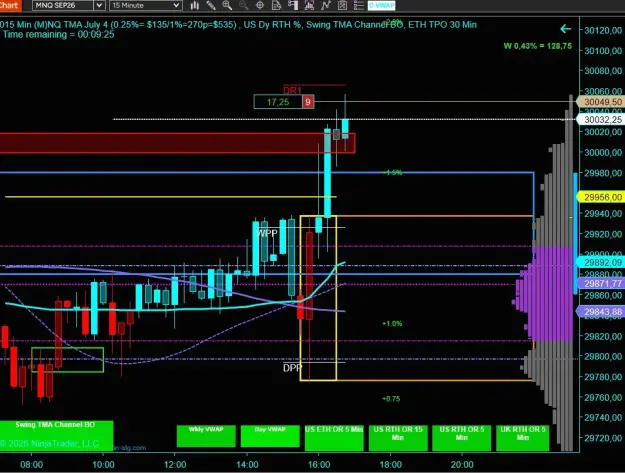Switch to the Chart tab

(x=9, y=5)
